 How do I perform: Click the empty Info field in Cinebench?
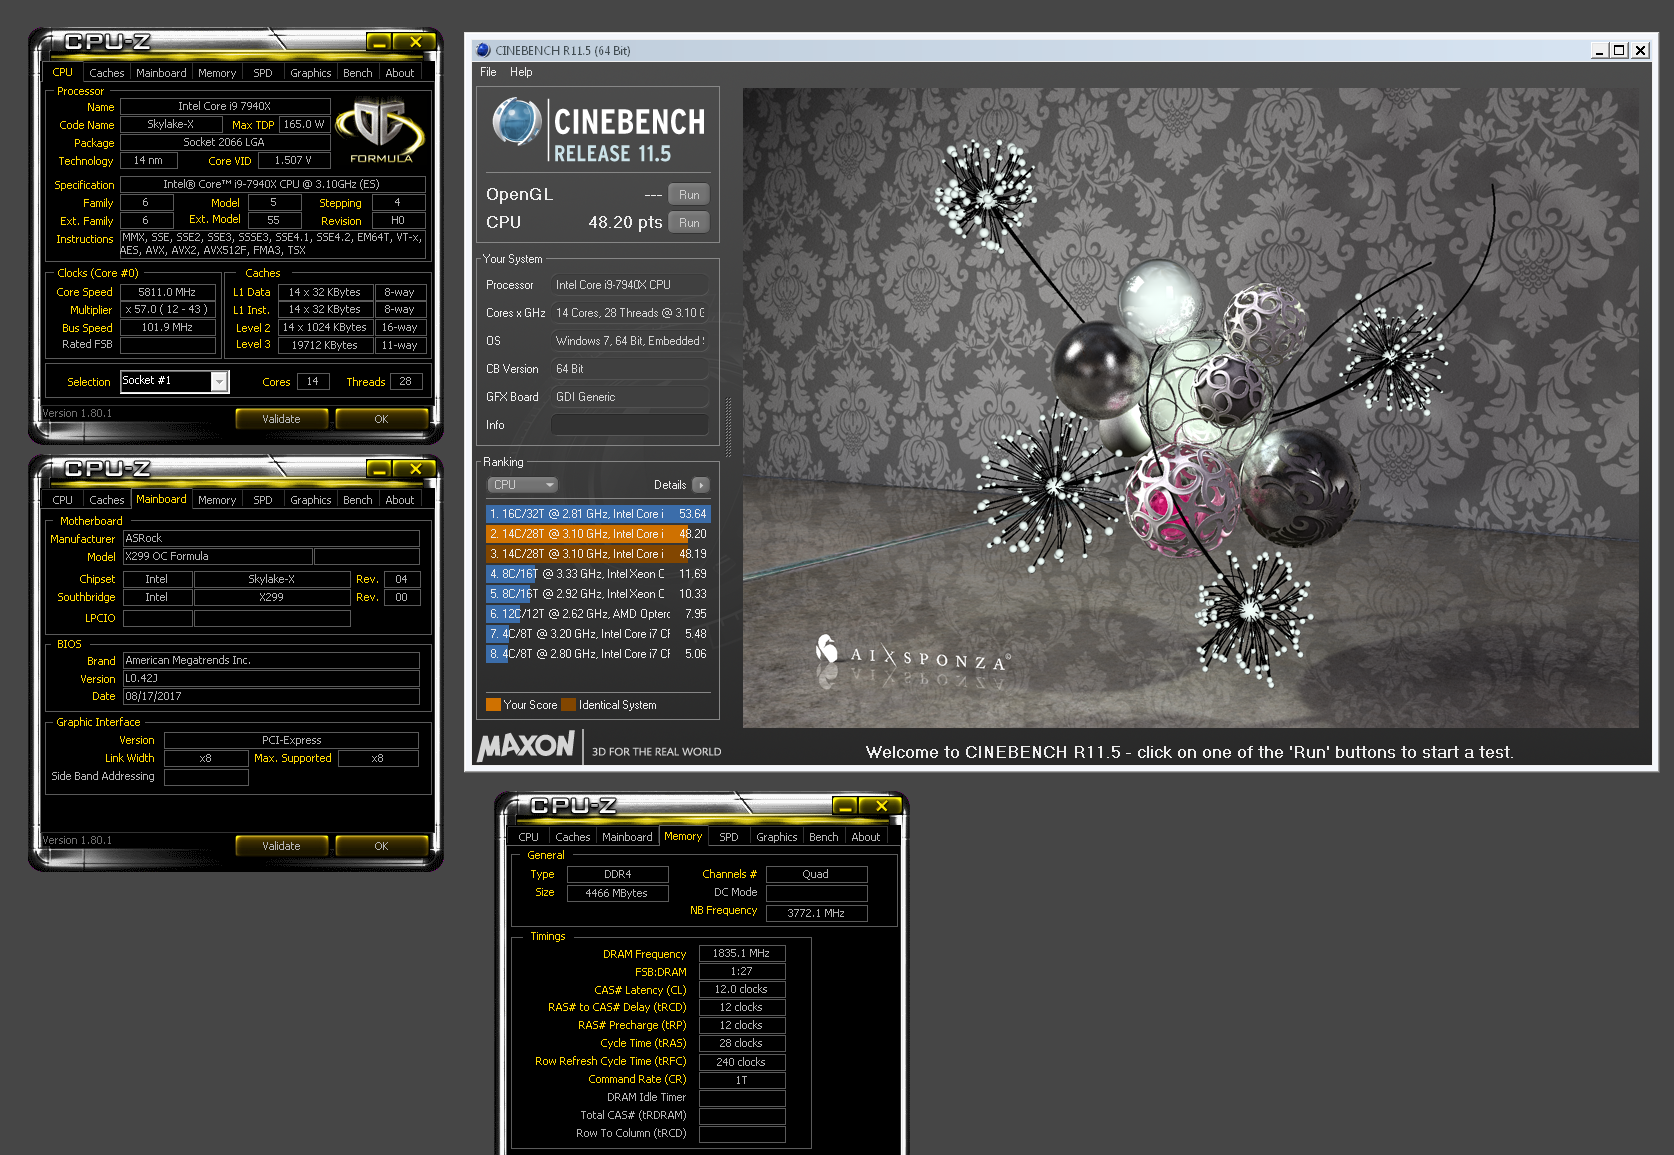pos(630,425)
